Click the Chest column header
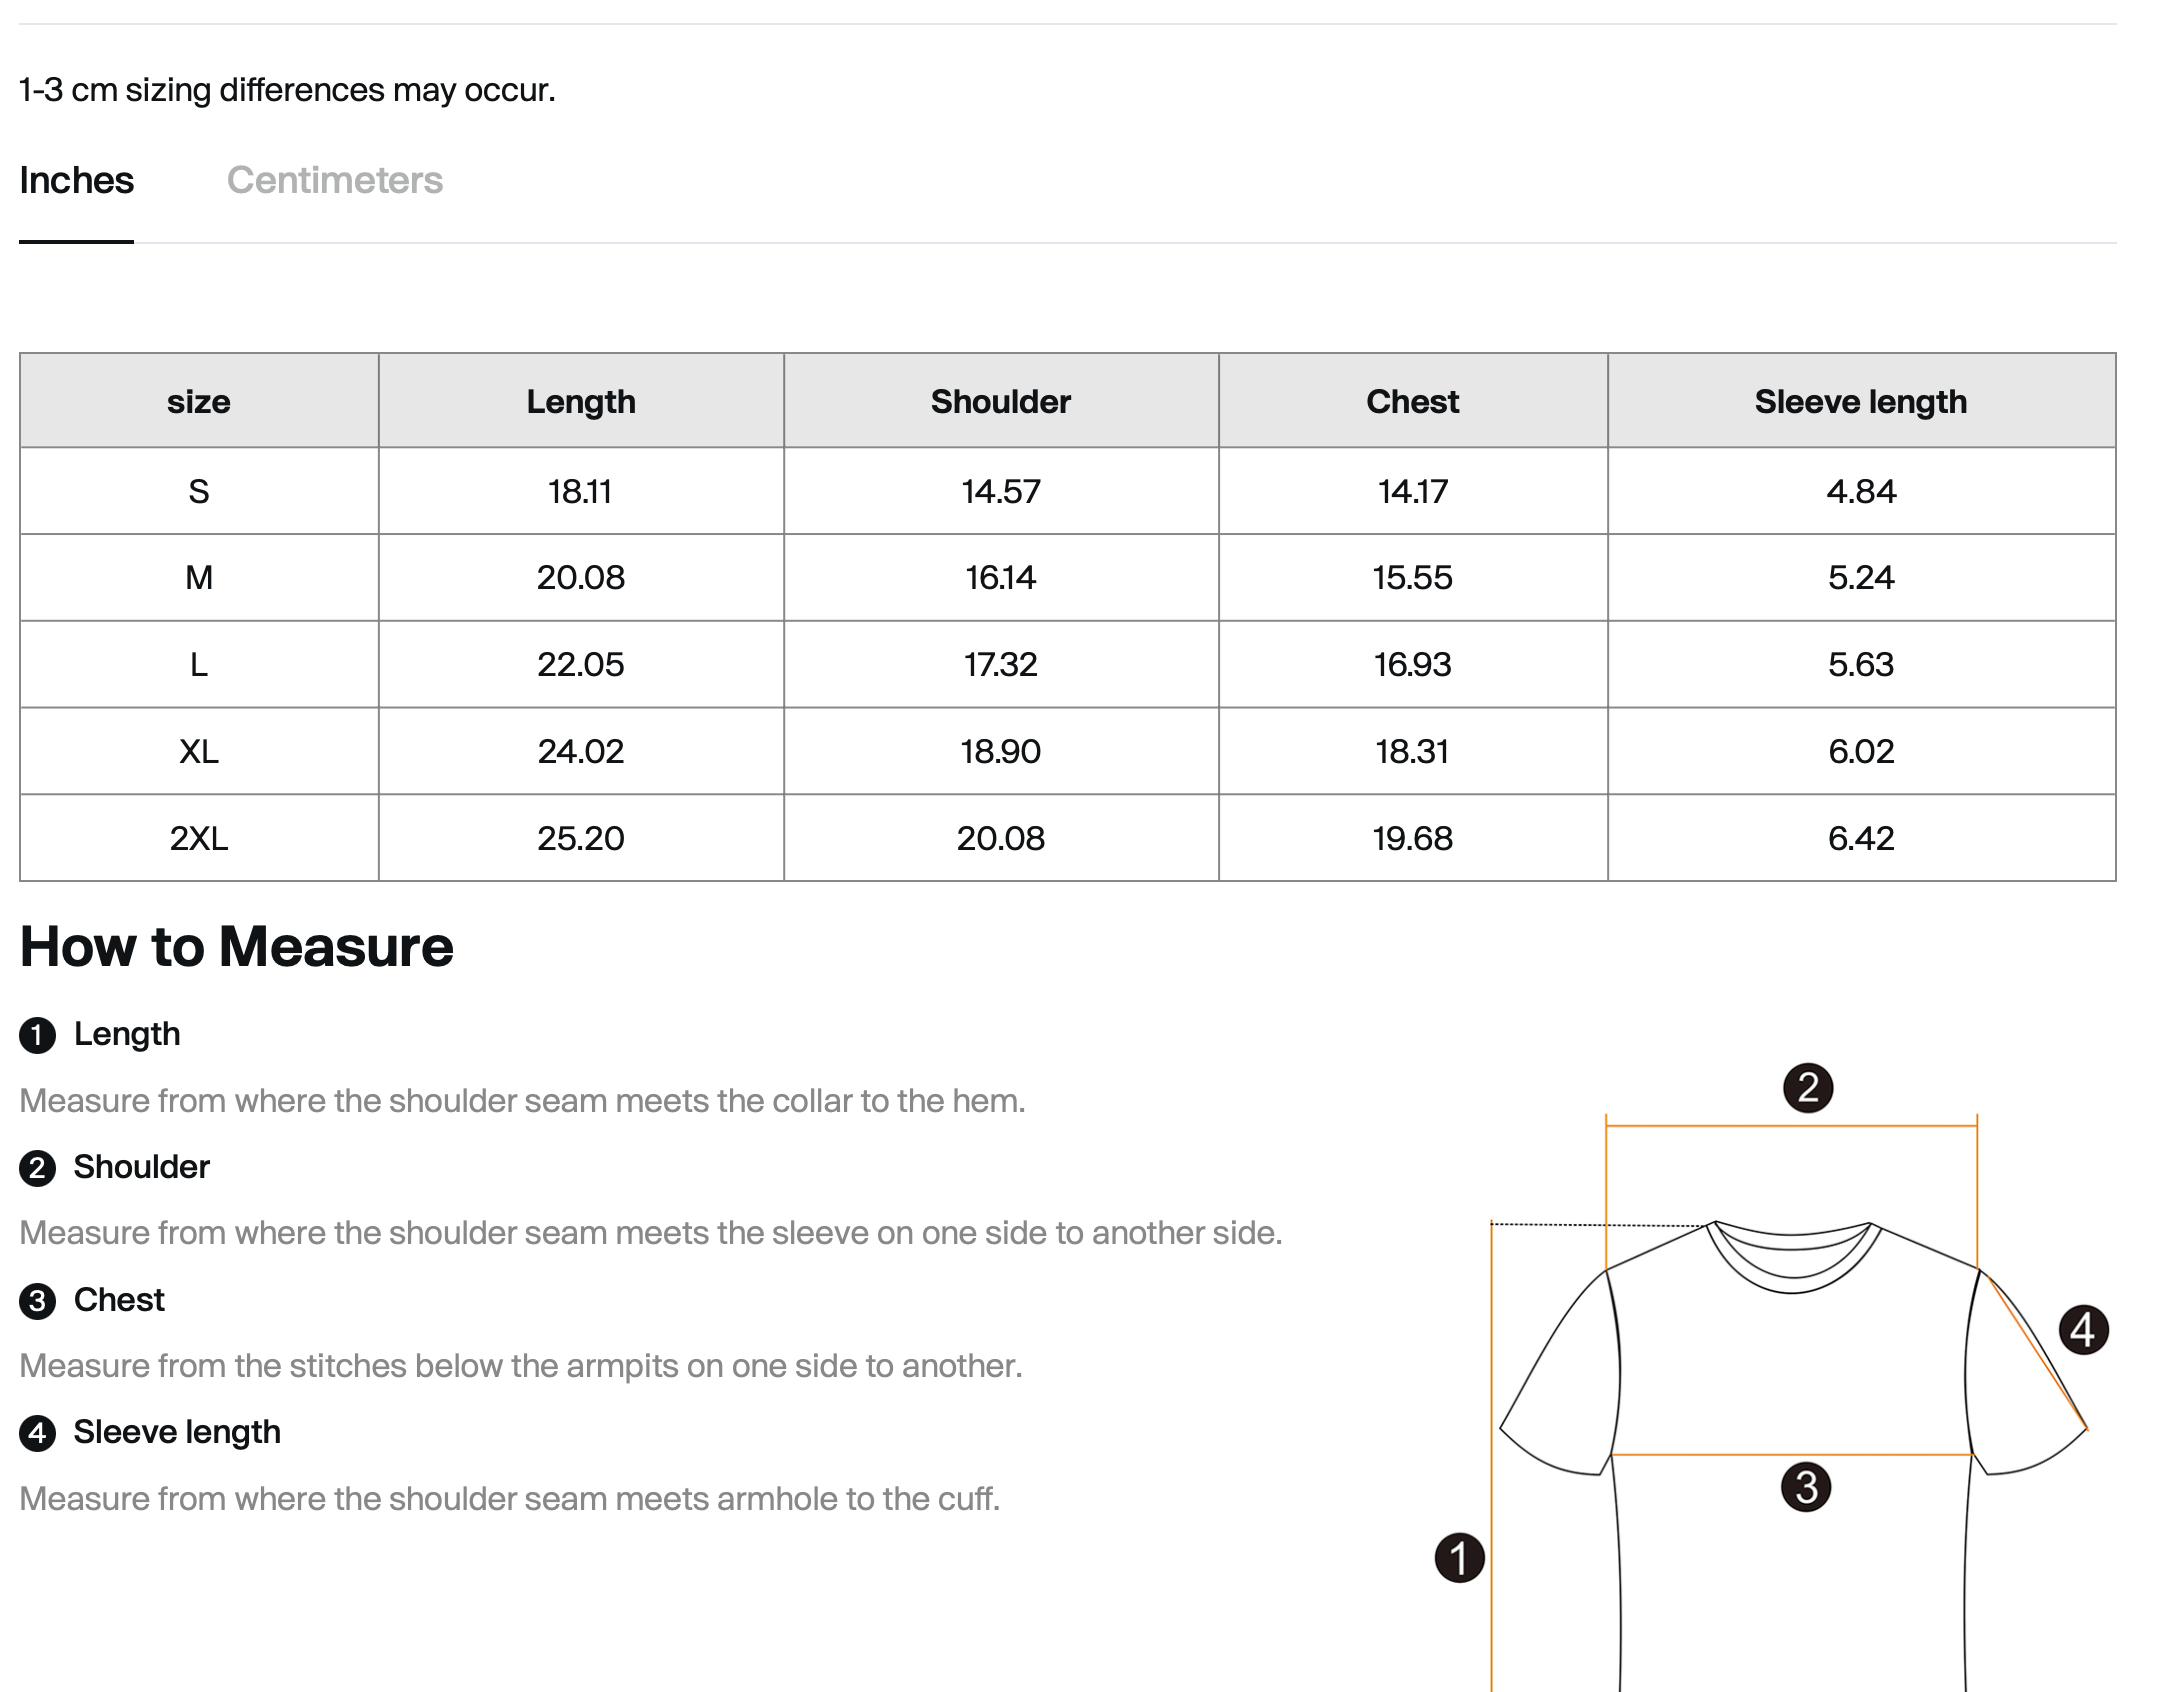This screenshot has width=2157, height=1692. 1412,402
